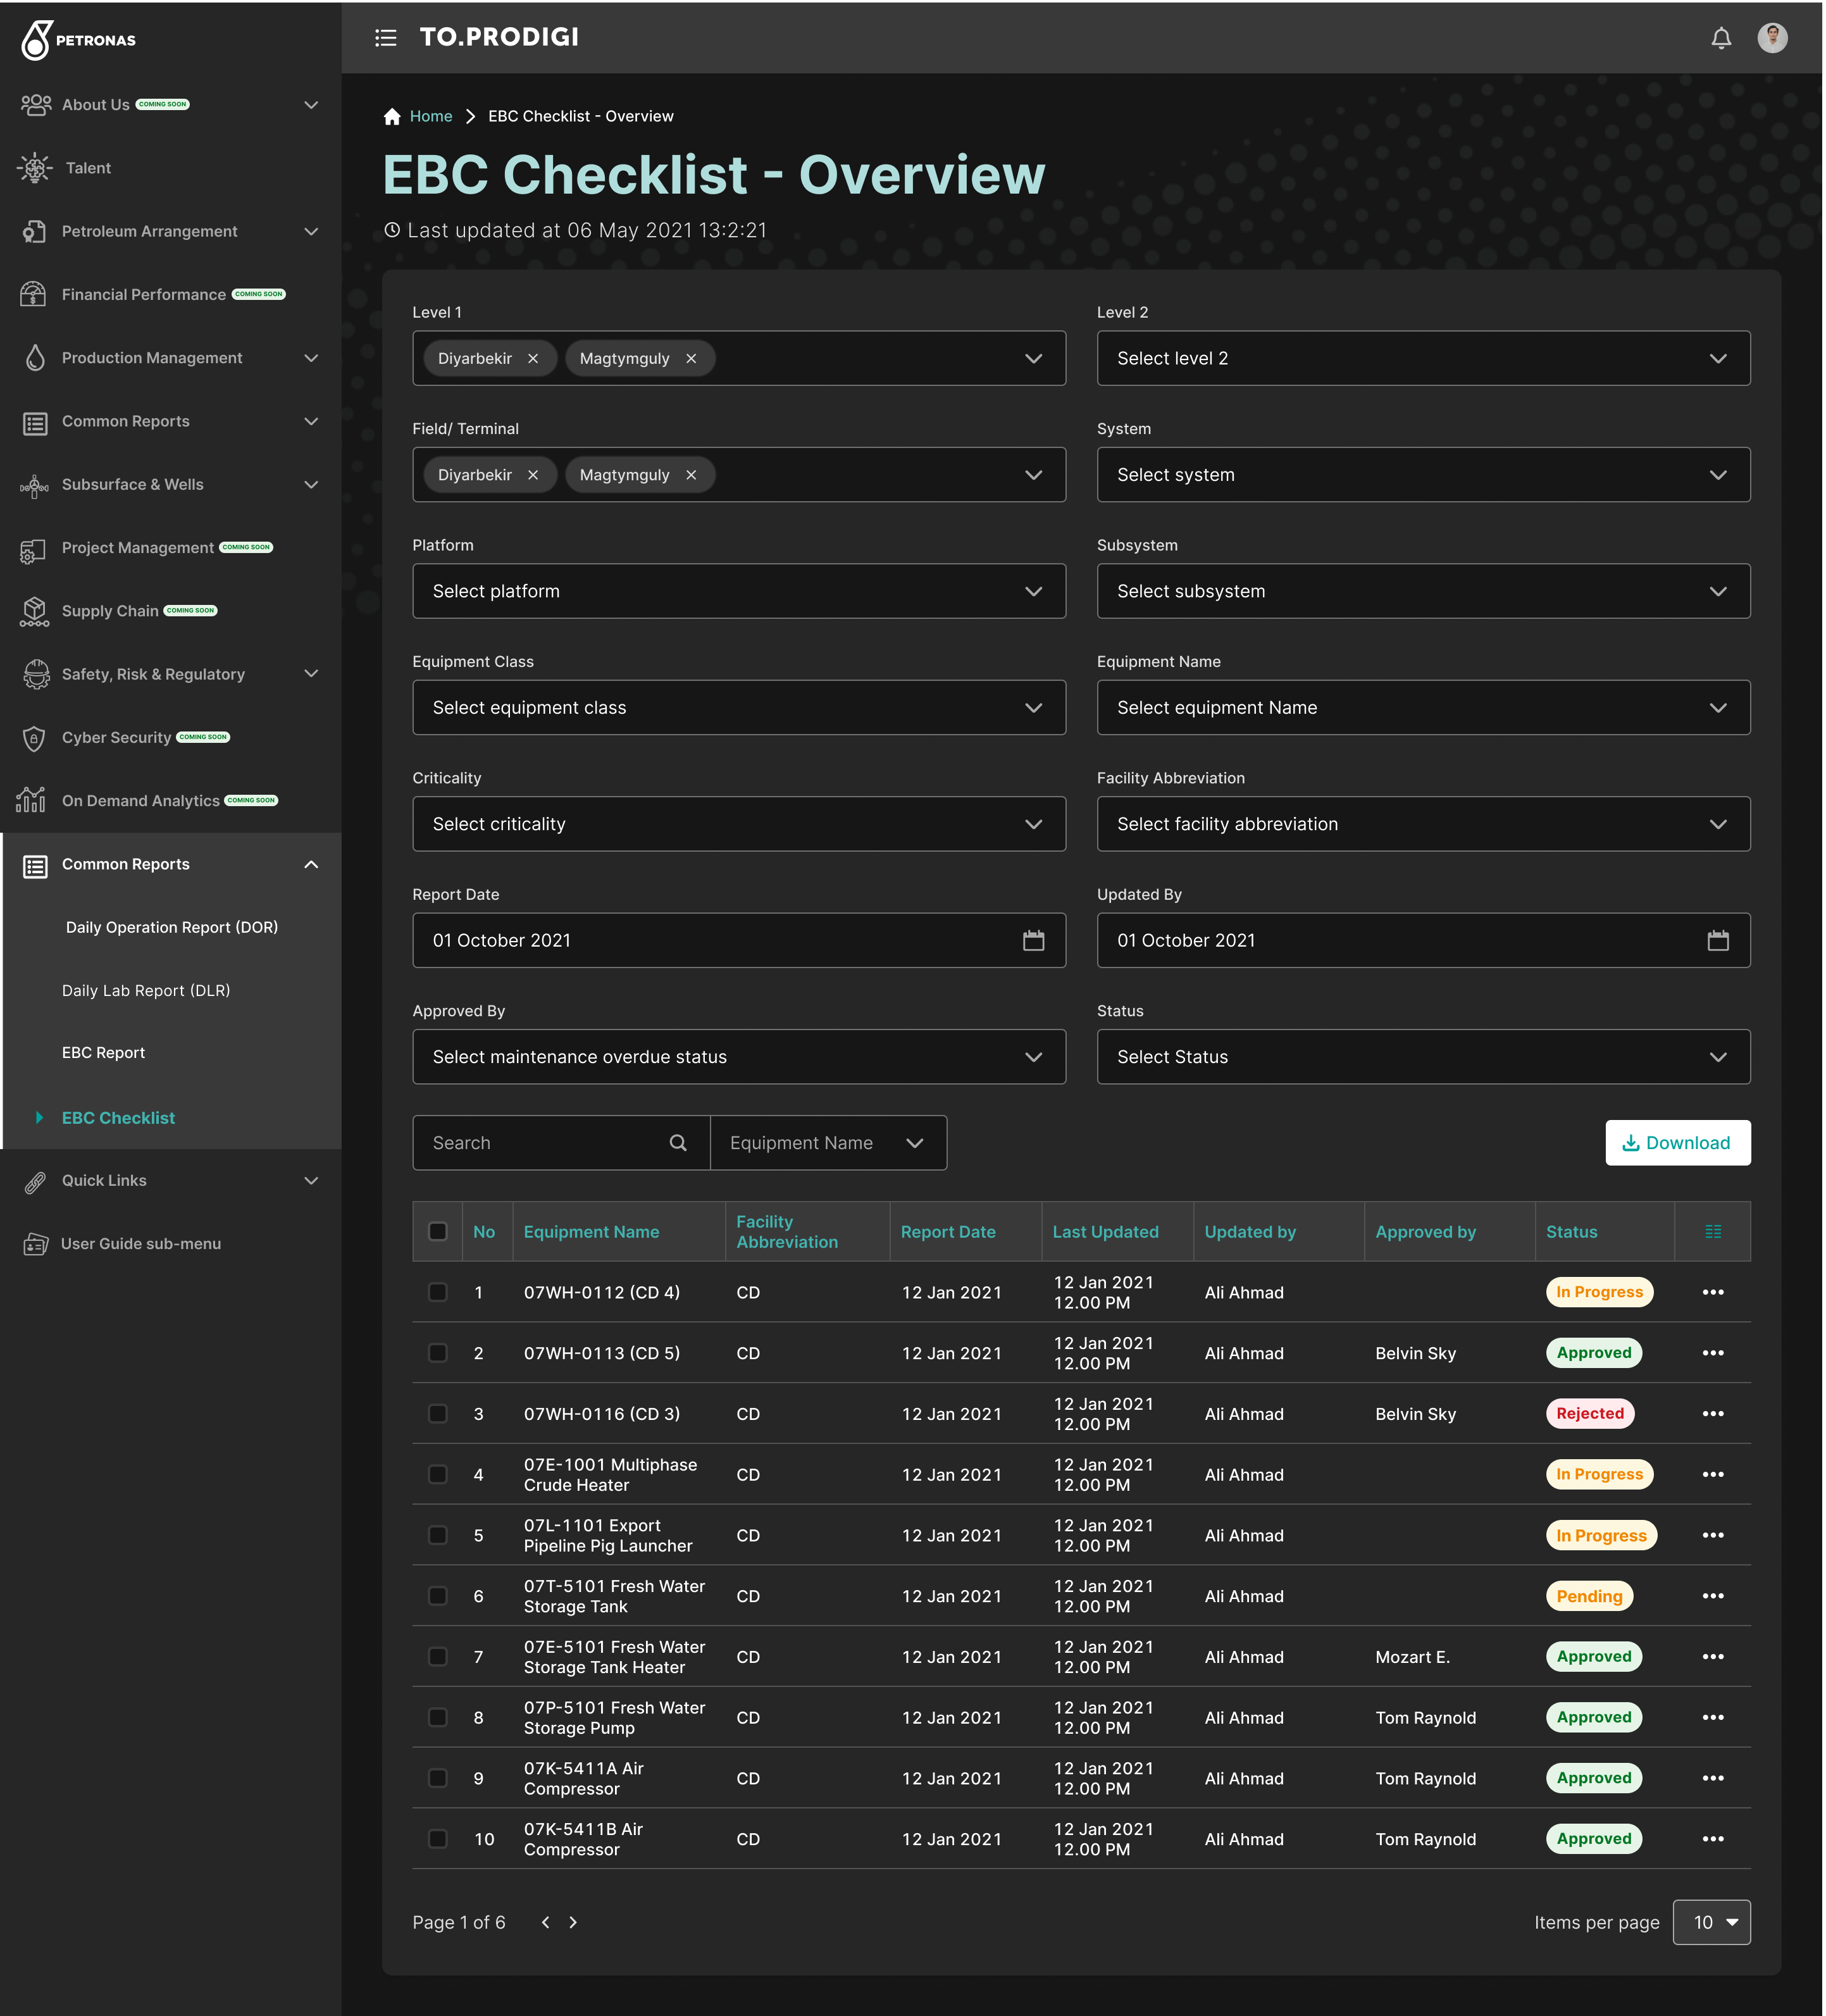Click the notification bell icon
This screenshot has width=1826, height=2016.
click(x=1720, y=38)
